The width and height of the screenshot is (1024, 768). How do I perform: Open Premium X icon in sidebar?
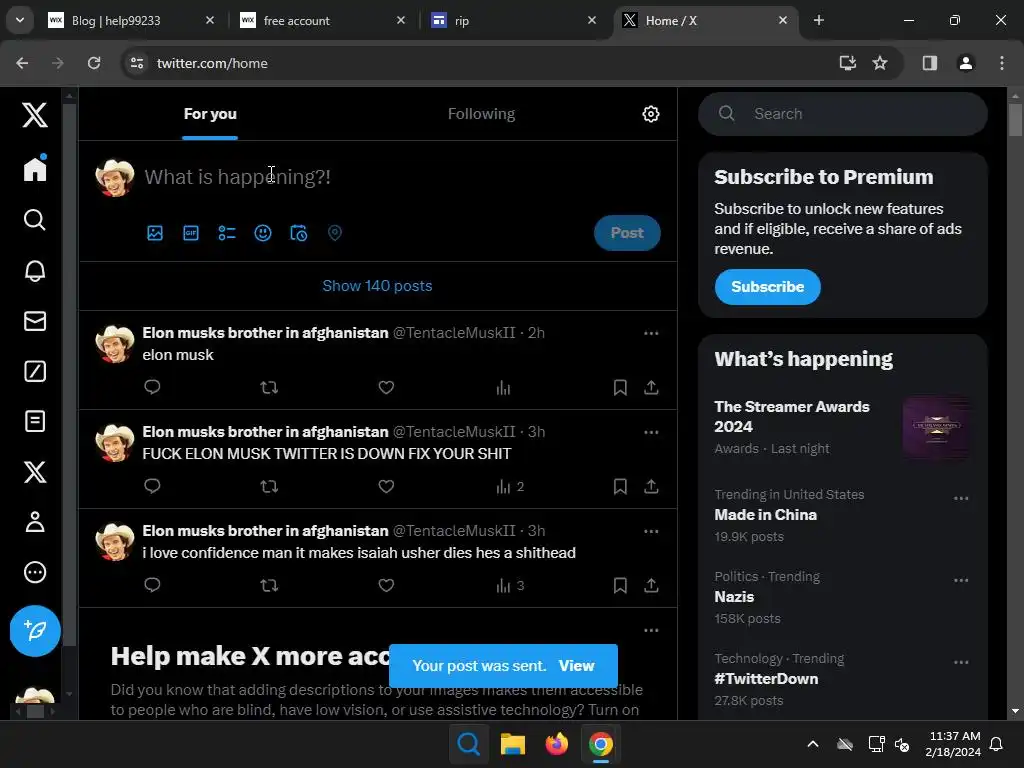coord(35,472)
